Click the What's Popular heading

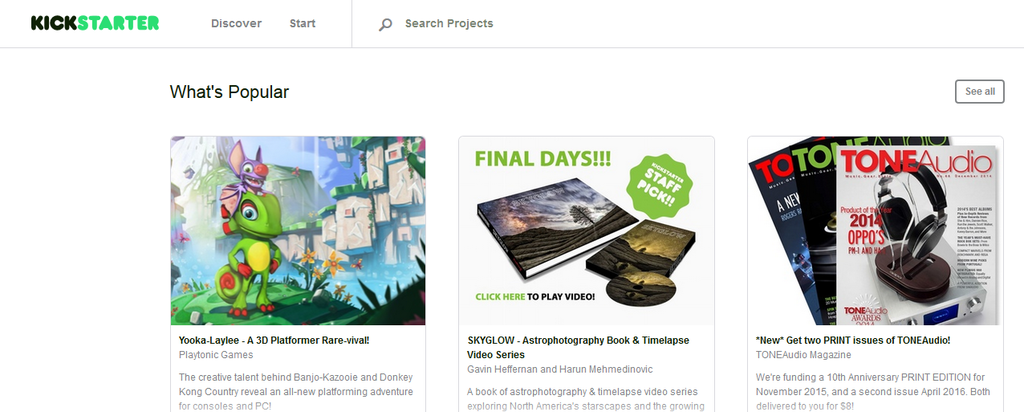click(x=229, y=92)
